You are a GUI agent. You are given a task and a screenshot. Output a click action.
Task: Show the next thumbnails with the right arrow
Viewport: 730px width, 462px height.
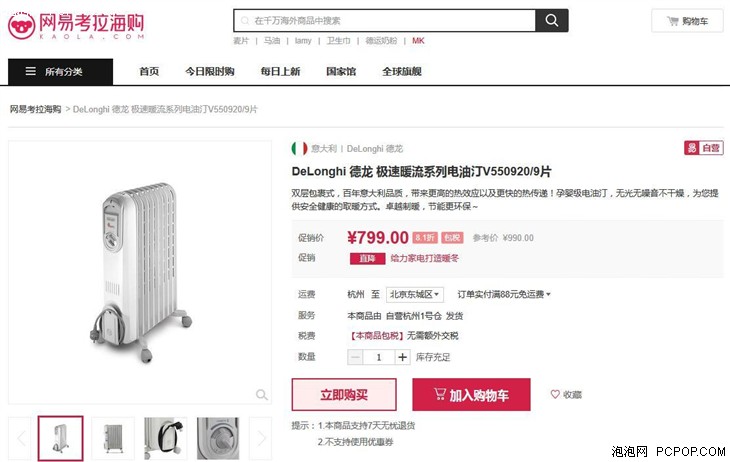point(261,438)
